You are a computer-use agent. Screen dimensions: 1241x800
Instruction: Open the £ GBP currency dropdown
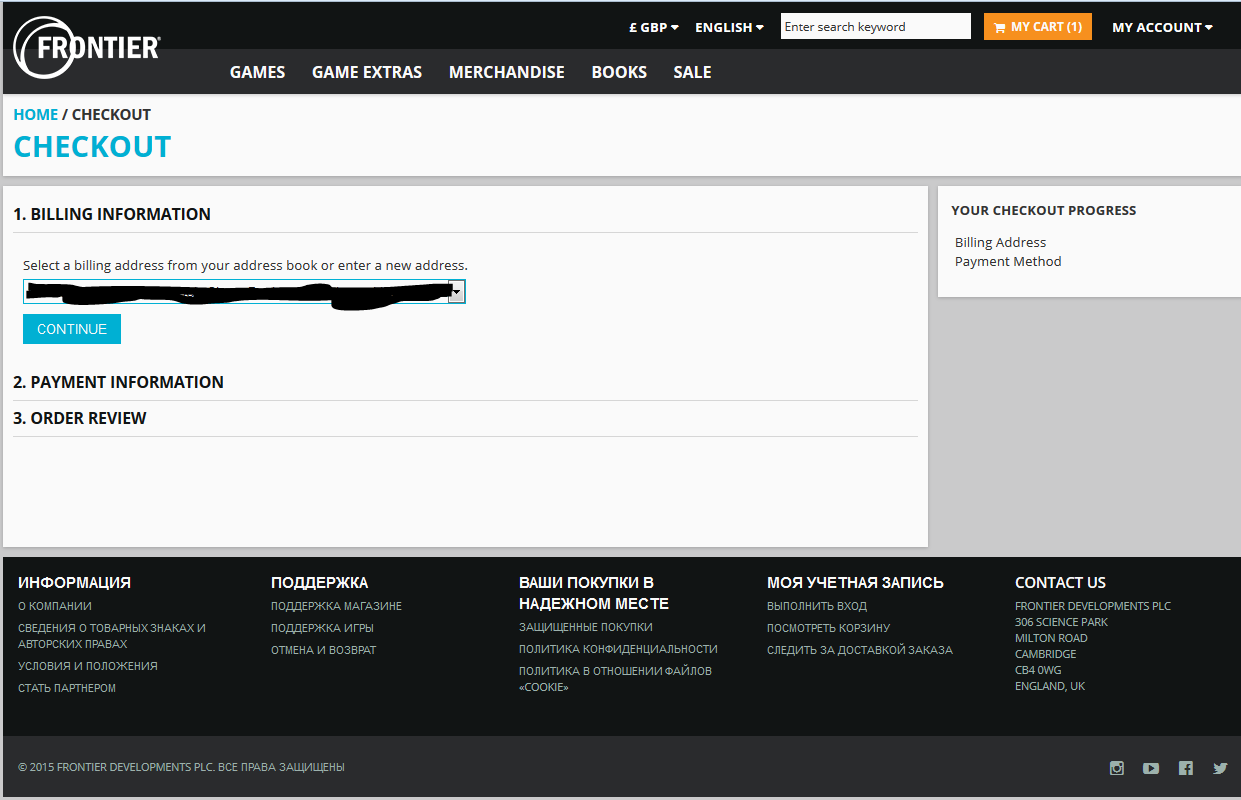tap(654, 27)
